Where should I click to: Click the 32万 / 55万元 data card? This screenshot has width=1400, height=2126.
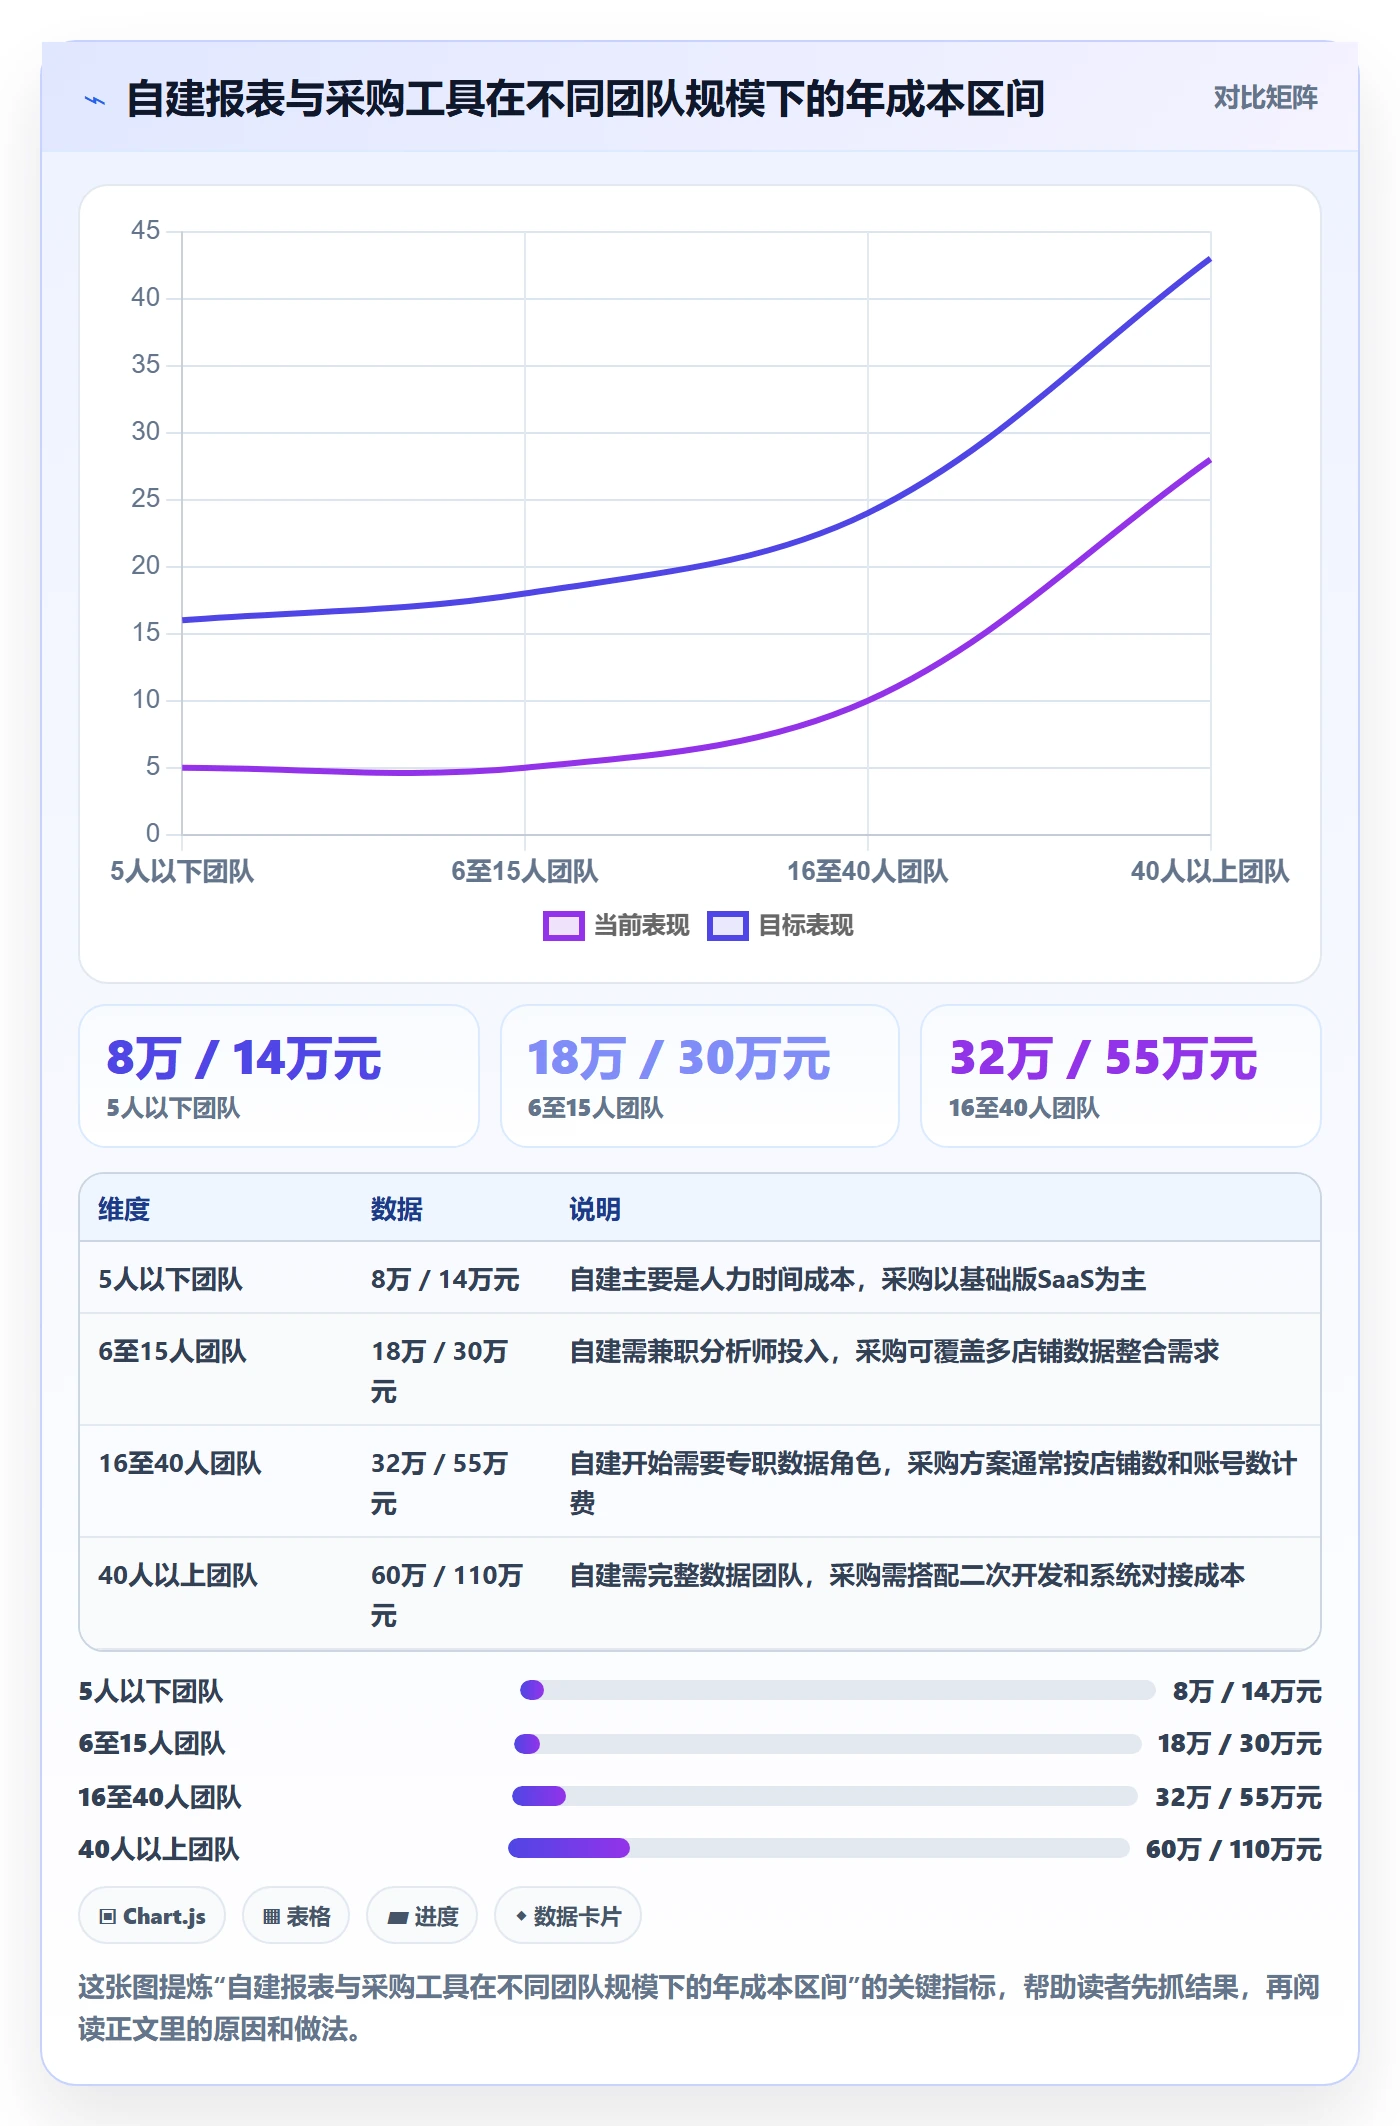point(1121,1076)
